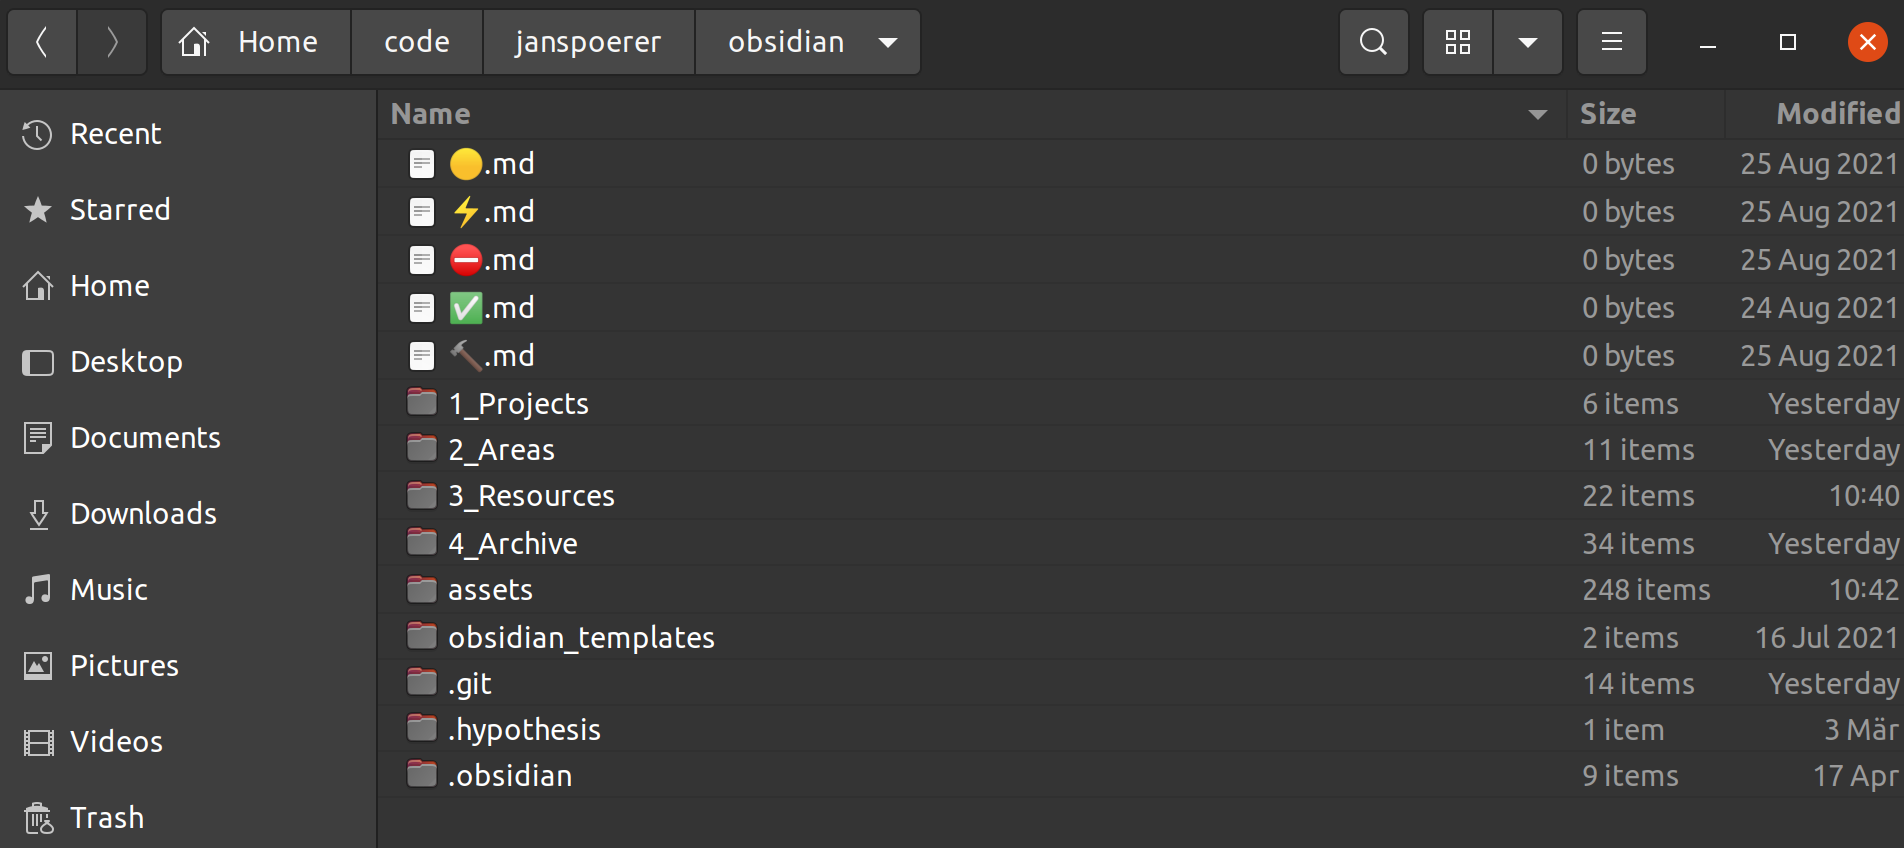Select the obsidian_templates folder
The width and height of the screenshot is (1904, 848).
coord(581,638)
